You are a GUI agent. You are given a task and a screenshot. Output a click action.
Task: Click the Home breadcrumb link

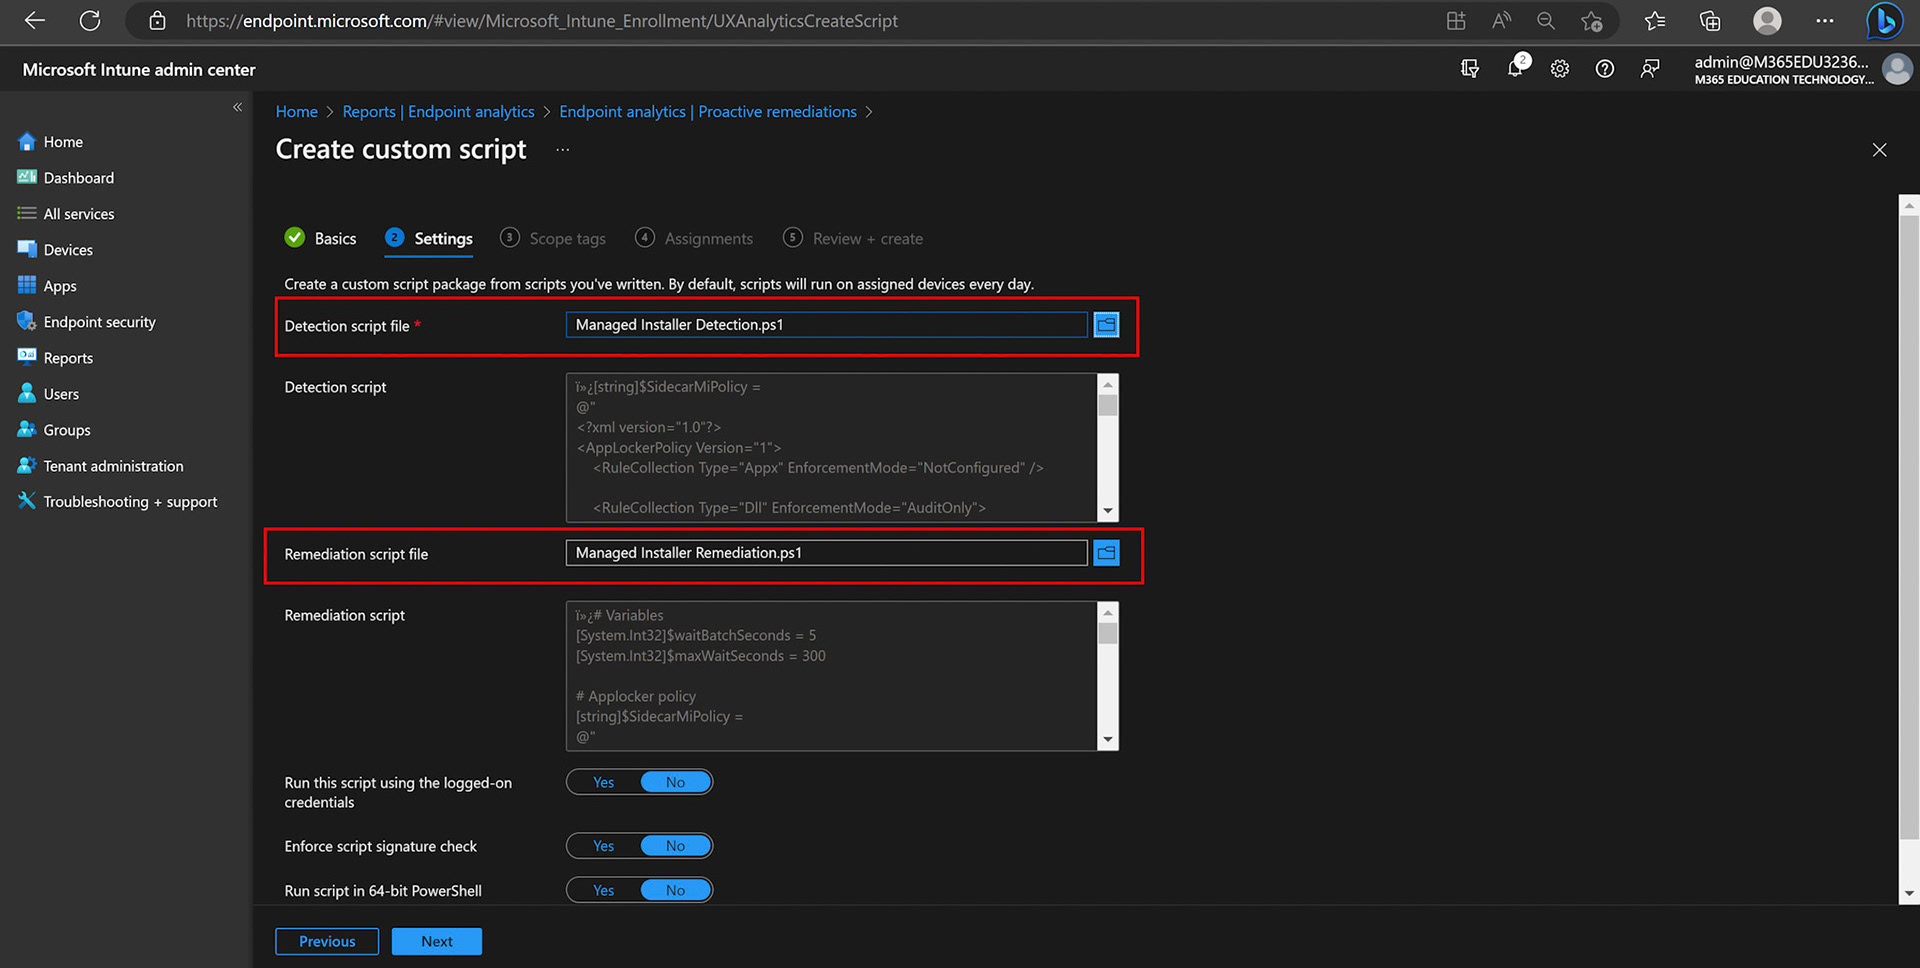(x=296, y=111)
